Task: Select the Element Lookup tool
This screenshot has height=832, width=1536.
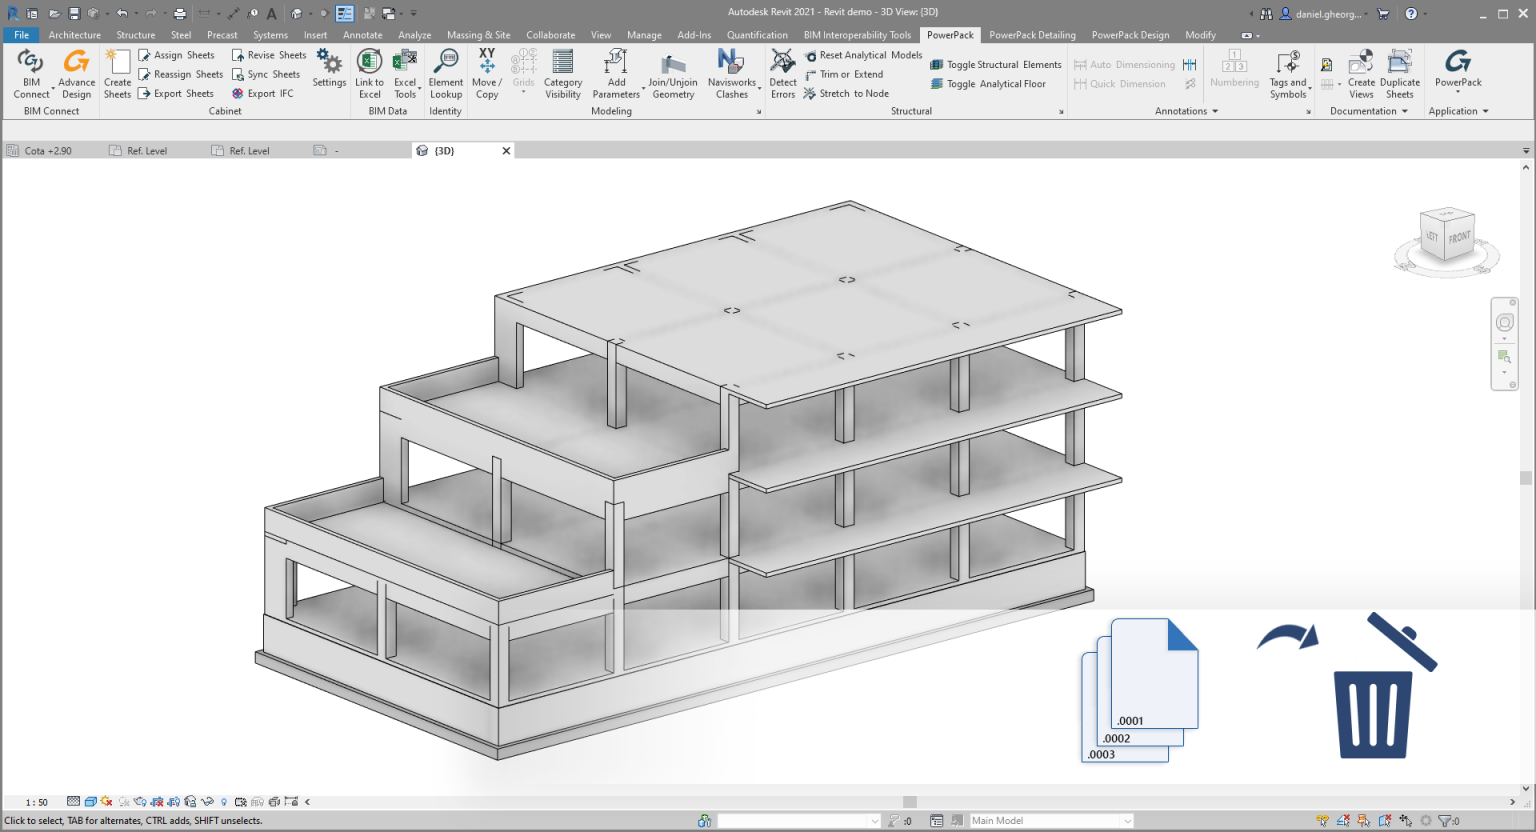Action: [445, 73]
